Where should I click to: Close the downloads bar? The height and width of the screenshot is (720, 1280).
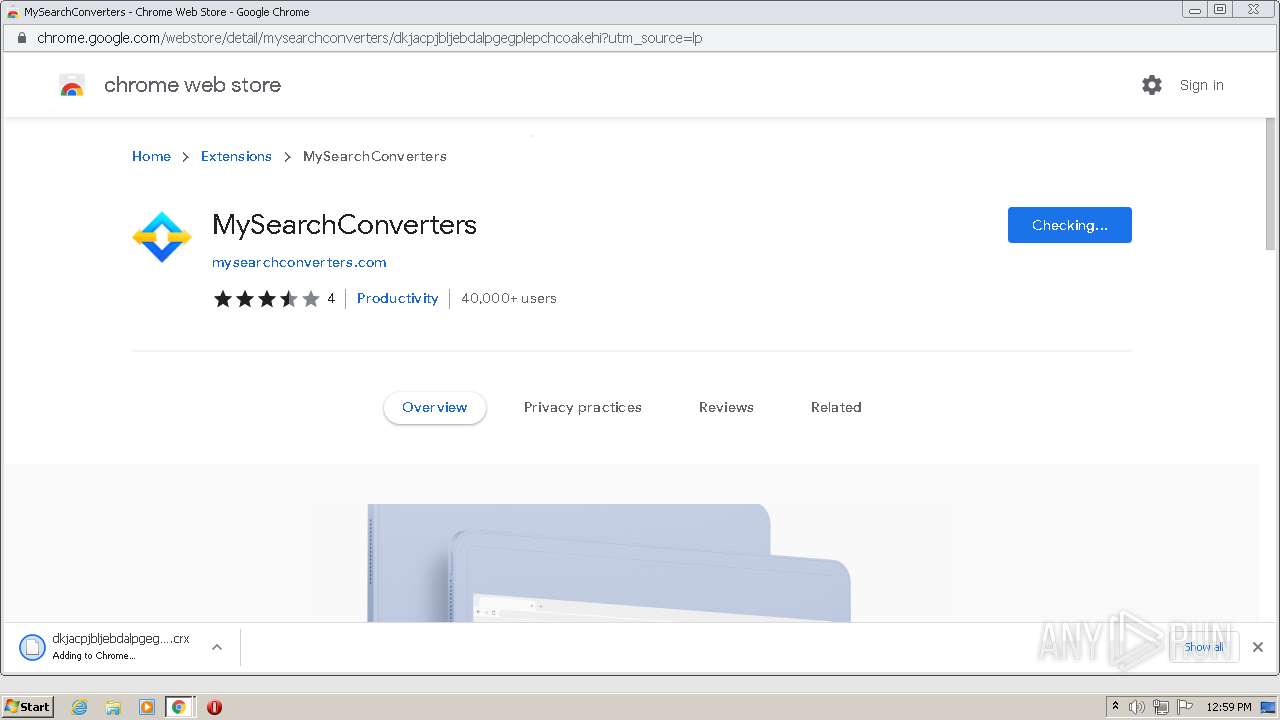[1258, 647]
